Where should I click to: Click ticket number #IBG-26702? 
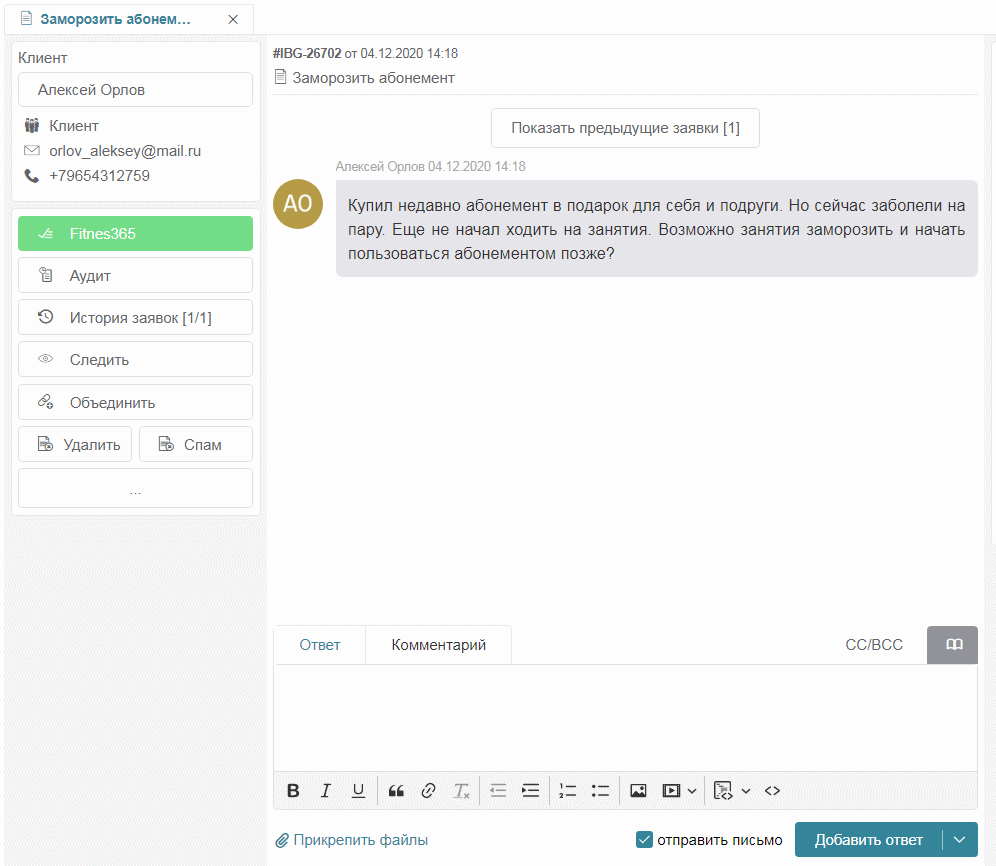pos(307,53)
